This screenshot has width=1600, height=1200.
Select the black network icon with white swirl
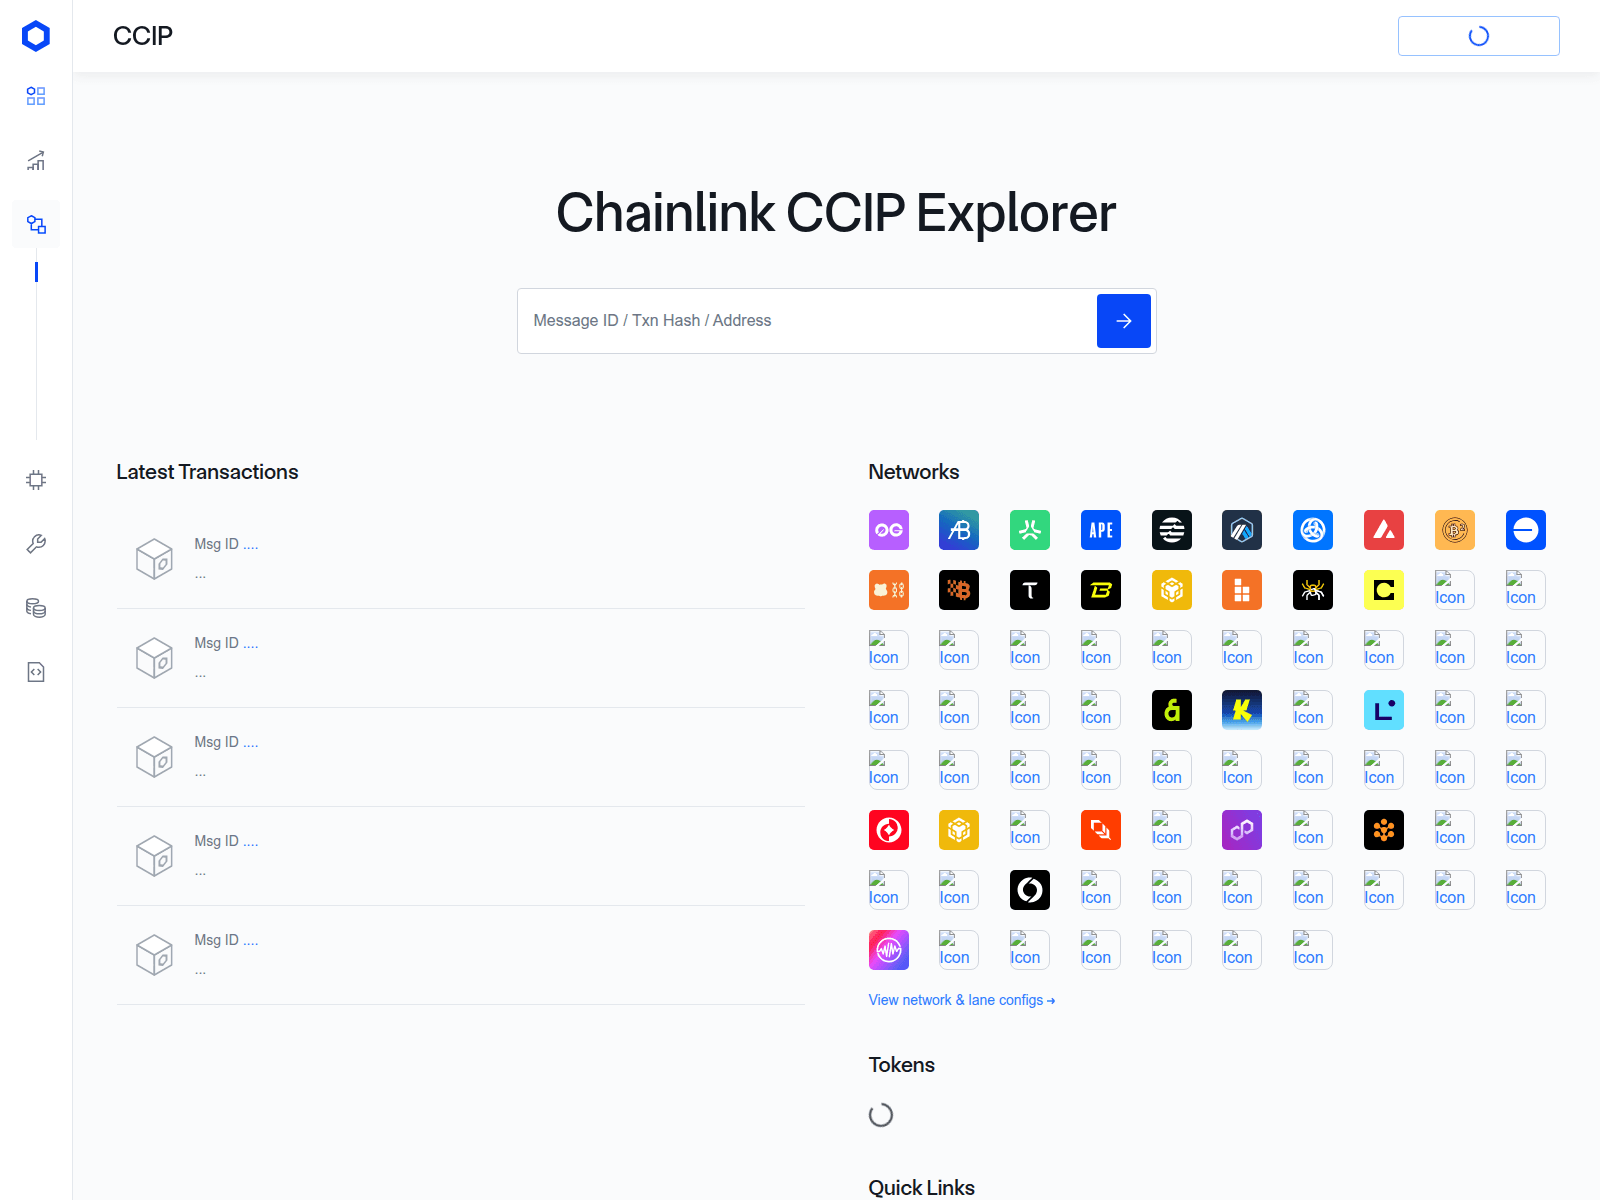1030,890
